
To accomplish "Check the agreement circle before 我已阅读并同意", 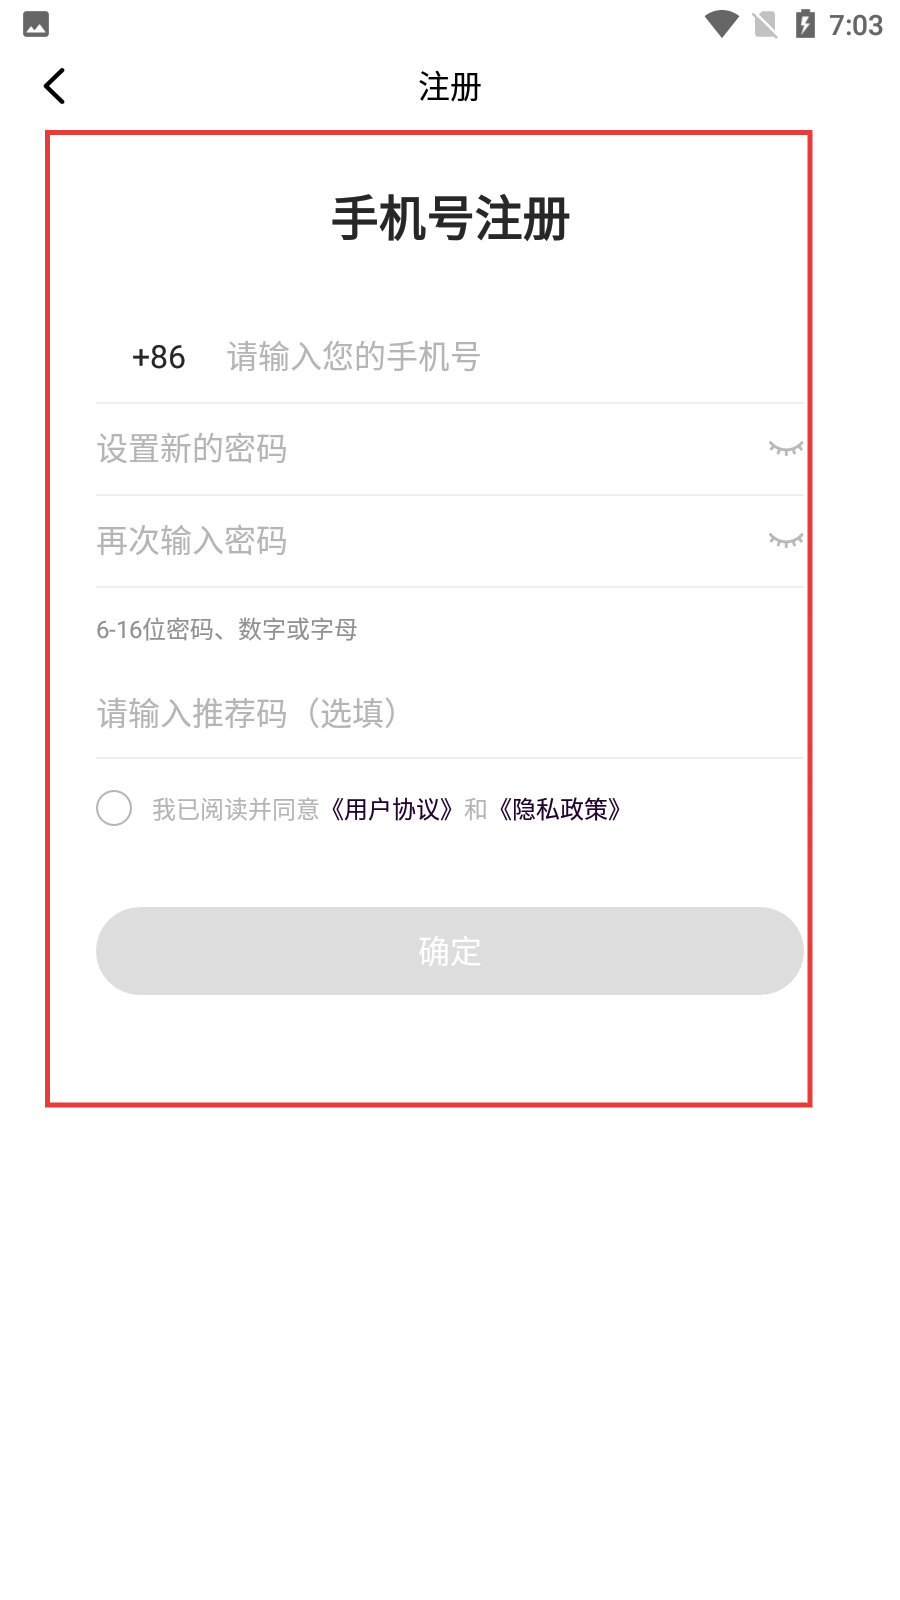I will tap(114, 808).
